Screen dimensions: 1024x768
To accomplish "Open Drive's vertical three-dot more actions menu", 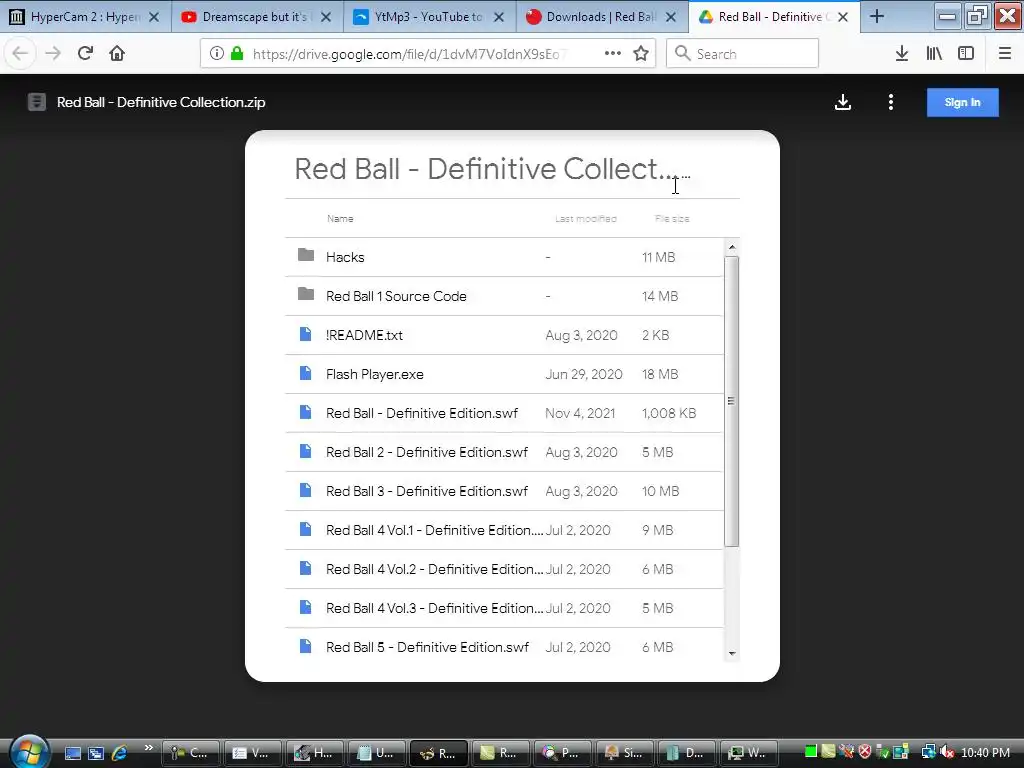I will coord(891,103).
